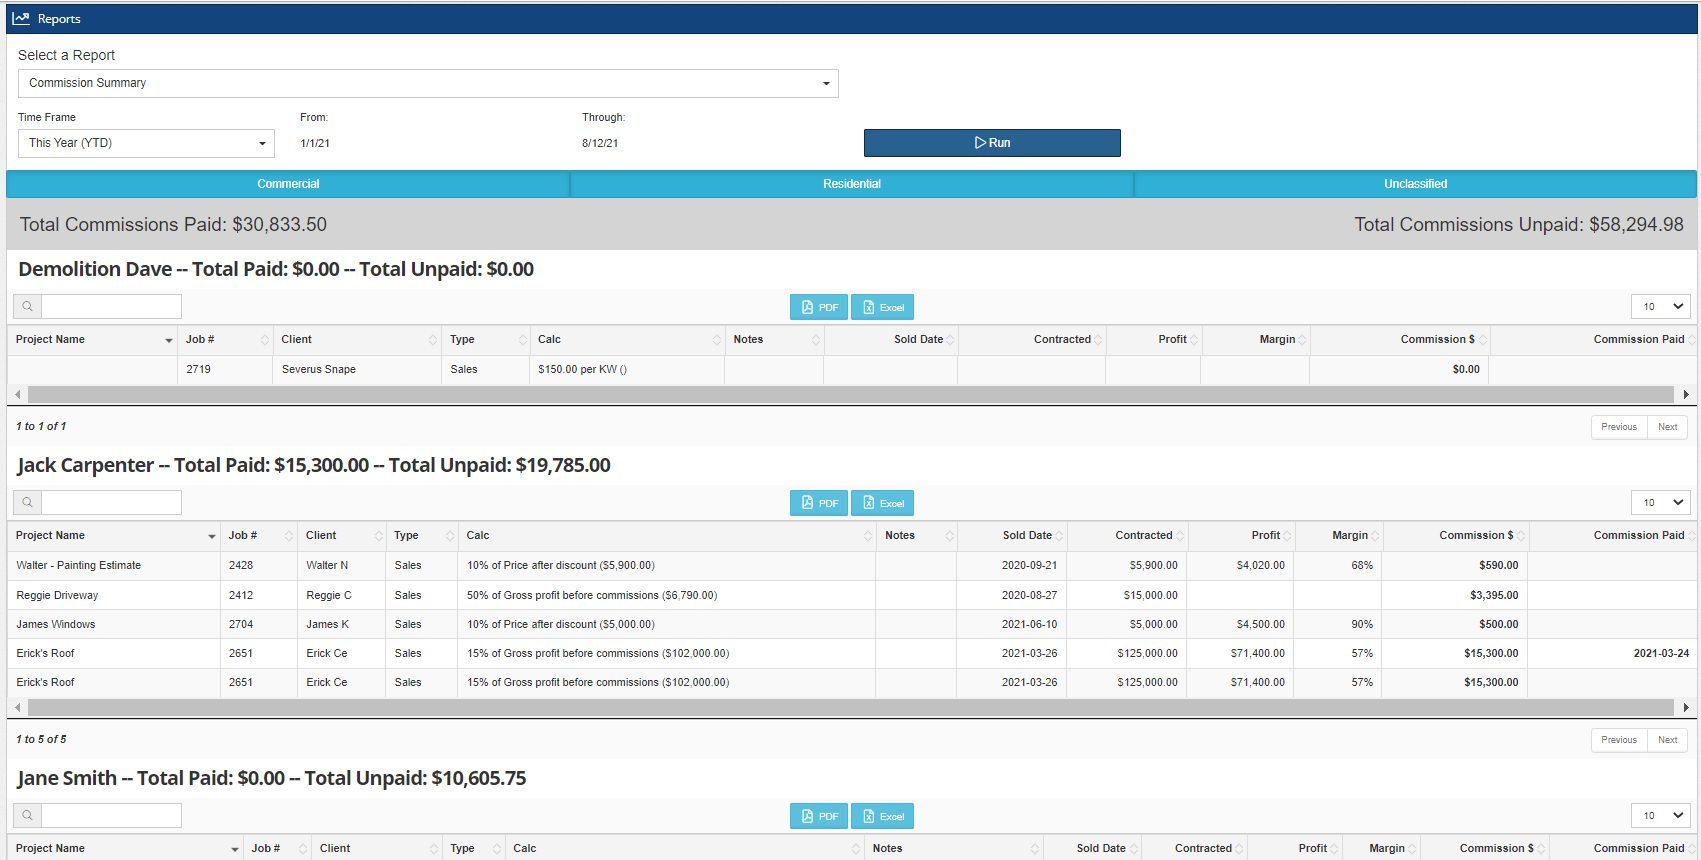Image resolution: width=1701 pixels, height=860 pixels.
Task: Sort Demolition Dave table by Calc
Action: coord(627,340)
